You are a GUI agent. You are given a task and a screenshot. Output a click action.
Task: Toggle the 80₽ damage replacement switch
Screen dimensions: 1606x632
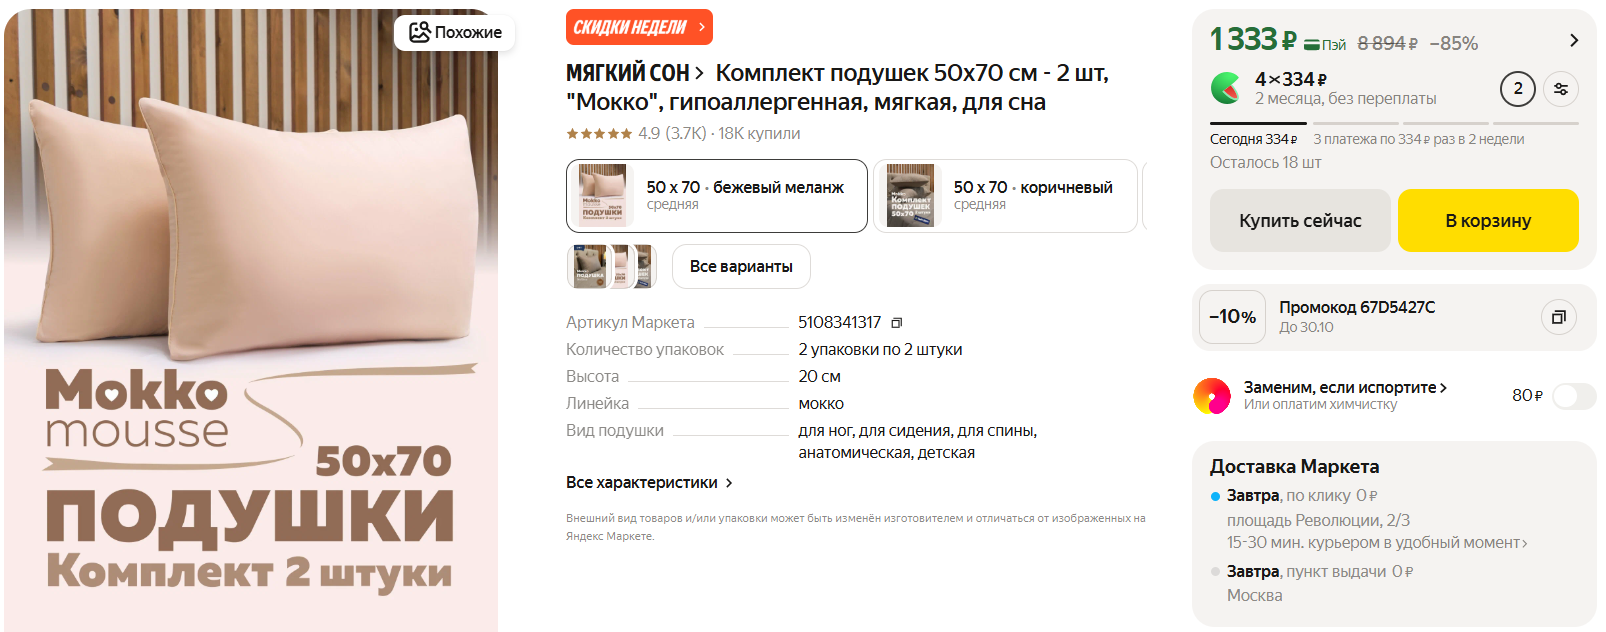[1573, 396]
